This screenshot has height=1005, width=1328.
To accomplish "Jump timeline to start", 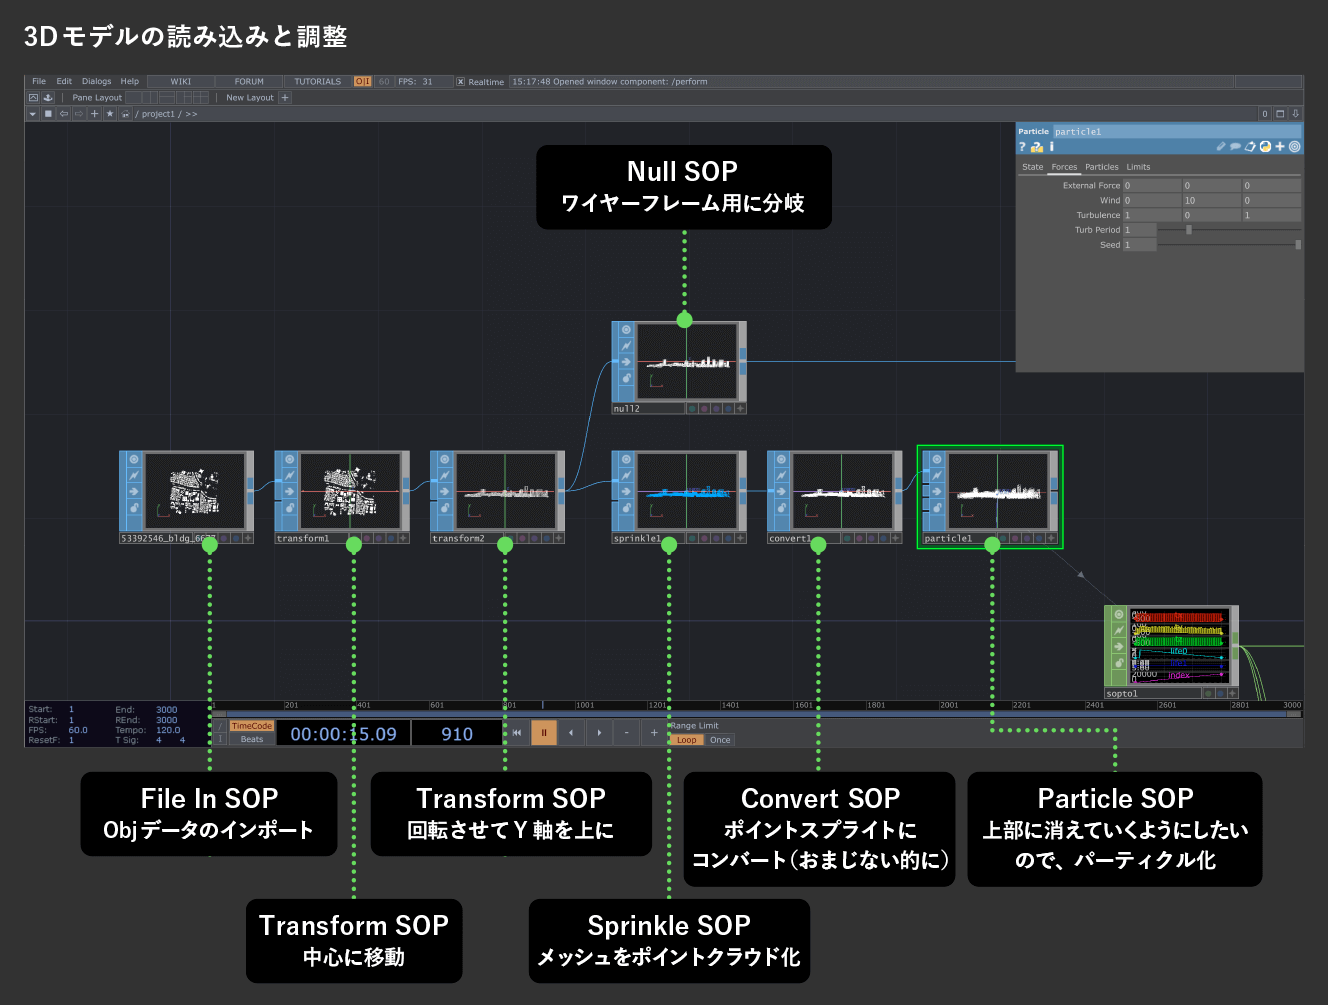I will [x=517, y=733].
